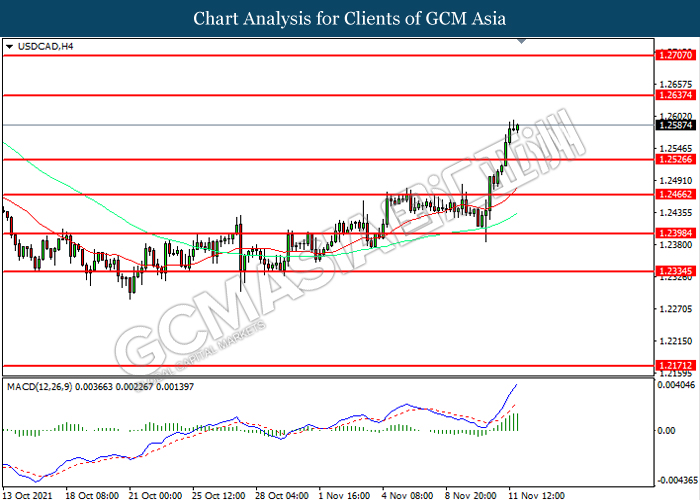Click the 21 Oct 00:00 time label
Screen dimensions: 700x500
point(155,495)
